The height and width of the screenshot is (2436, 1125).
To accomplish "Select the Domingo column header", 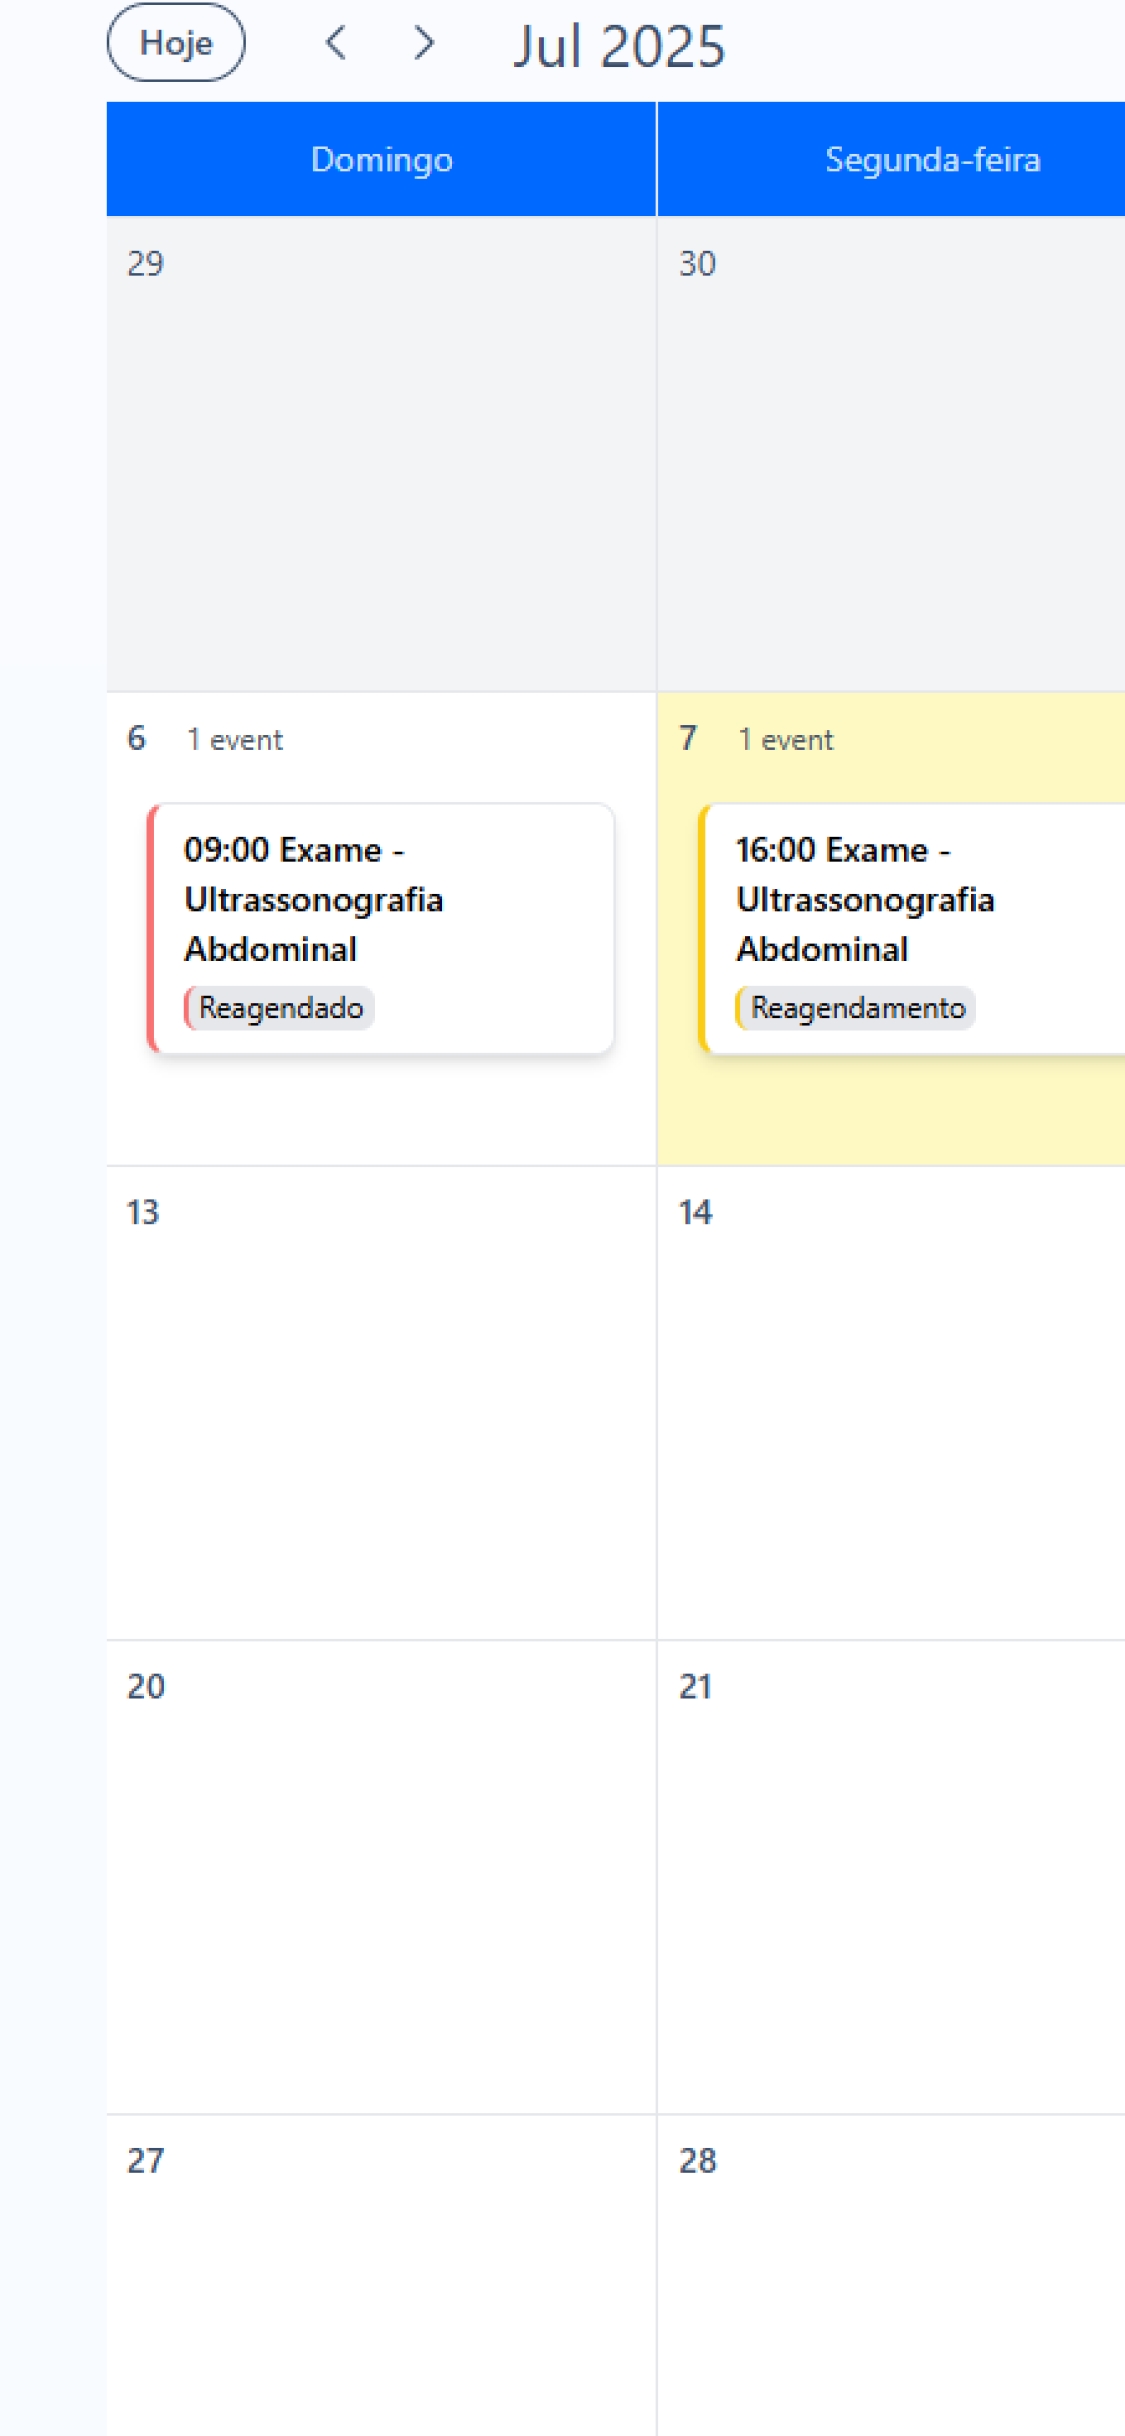I will coord(381,160).
